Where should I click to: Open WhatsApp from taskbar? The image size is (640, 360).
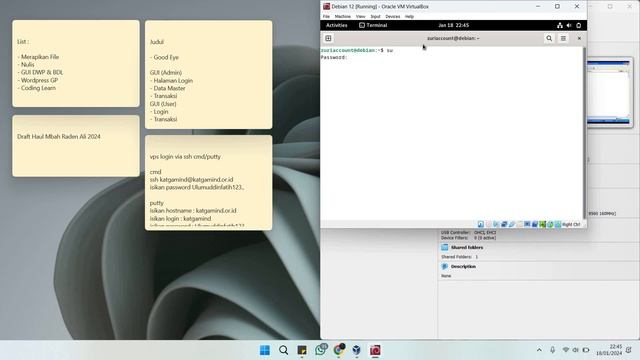[321, 350]
